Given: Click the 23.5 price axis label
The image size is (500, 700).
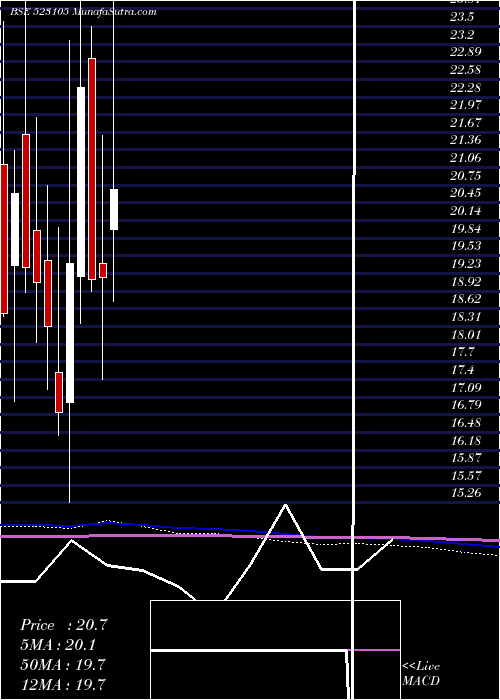Looking at the screenshot, I should tap(461, 17).
